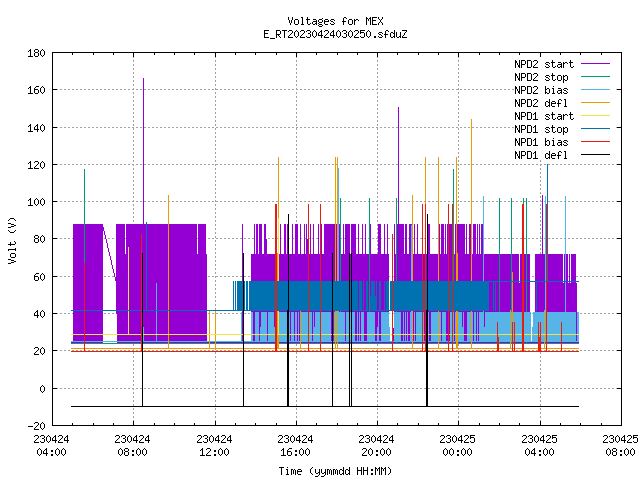Select the NPD2 bias legend label
The image size is (640, 480).
541,90
